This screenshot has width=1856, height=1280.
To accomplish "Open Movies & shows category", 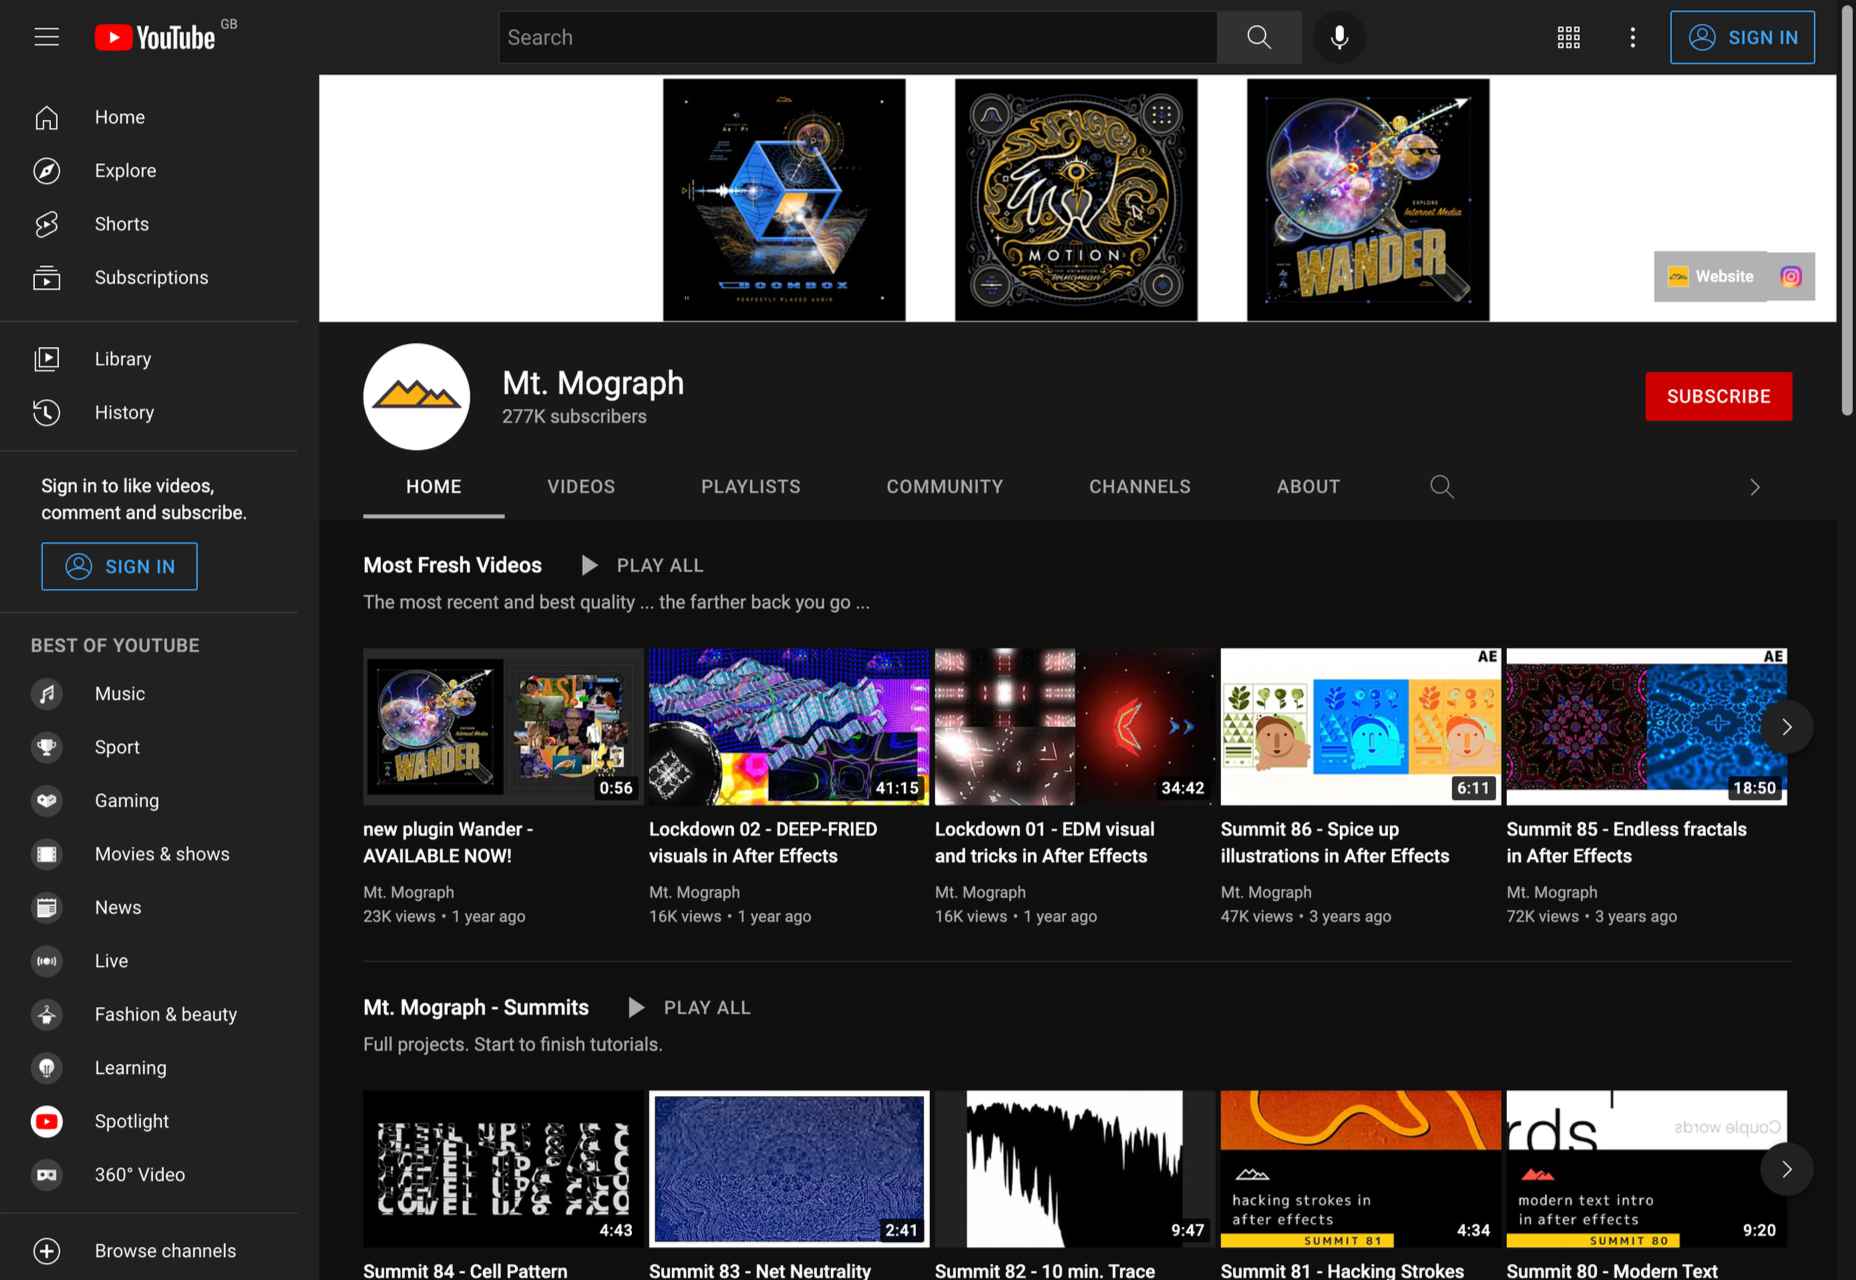I will click(149, 854).
